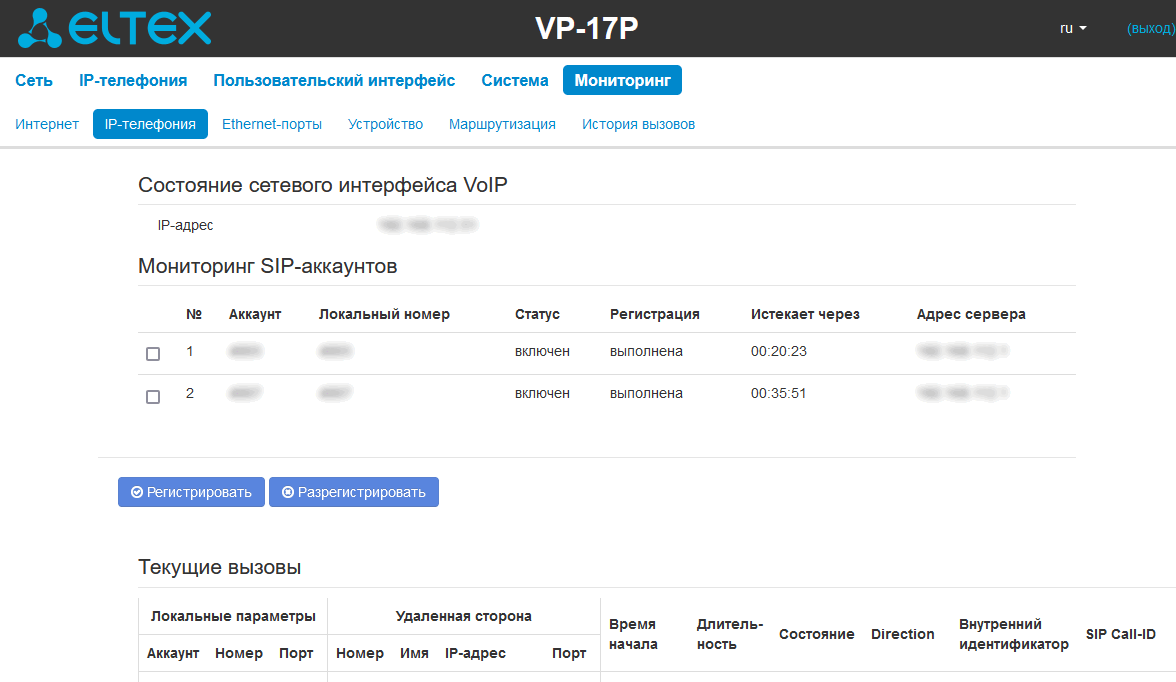Switch to the Ethernet-порты tab
The width and height of the screenshot is (1176, 682).
[272, 124]
